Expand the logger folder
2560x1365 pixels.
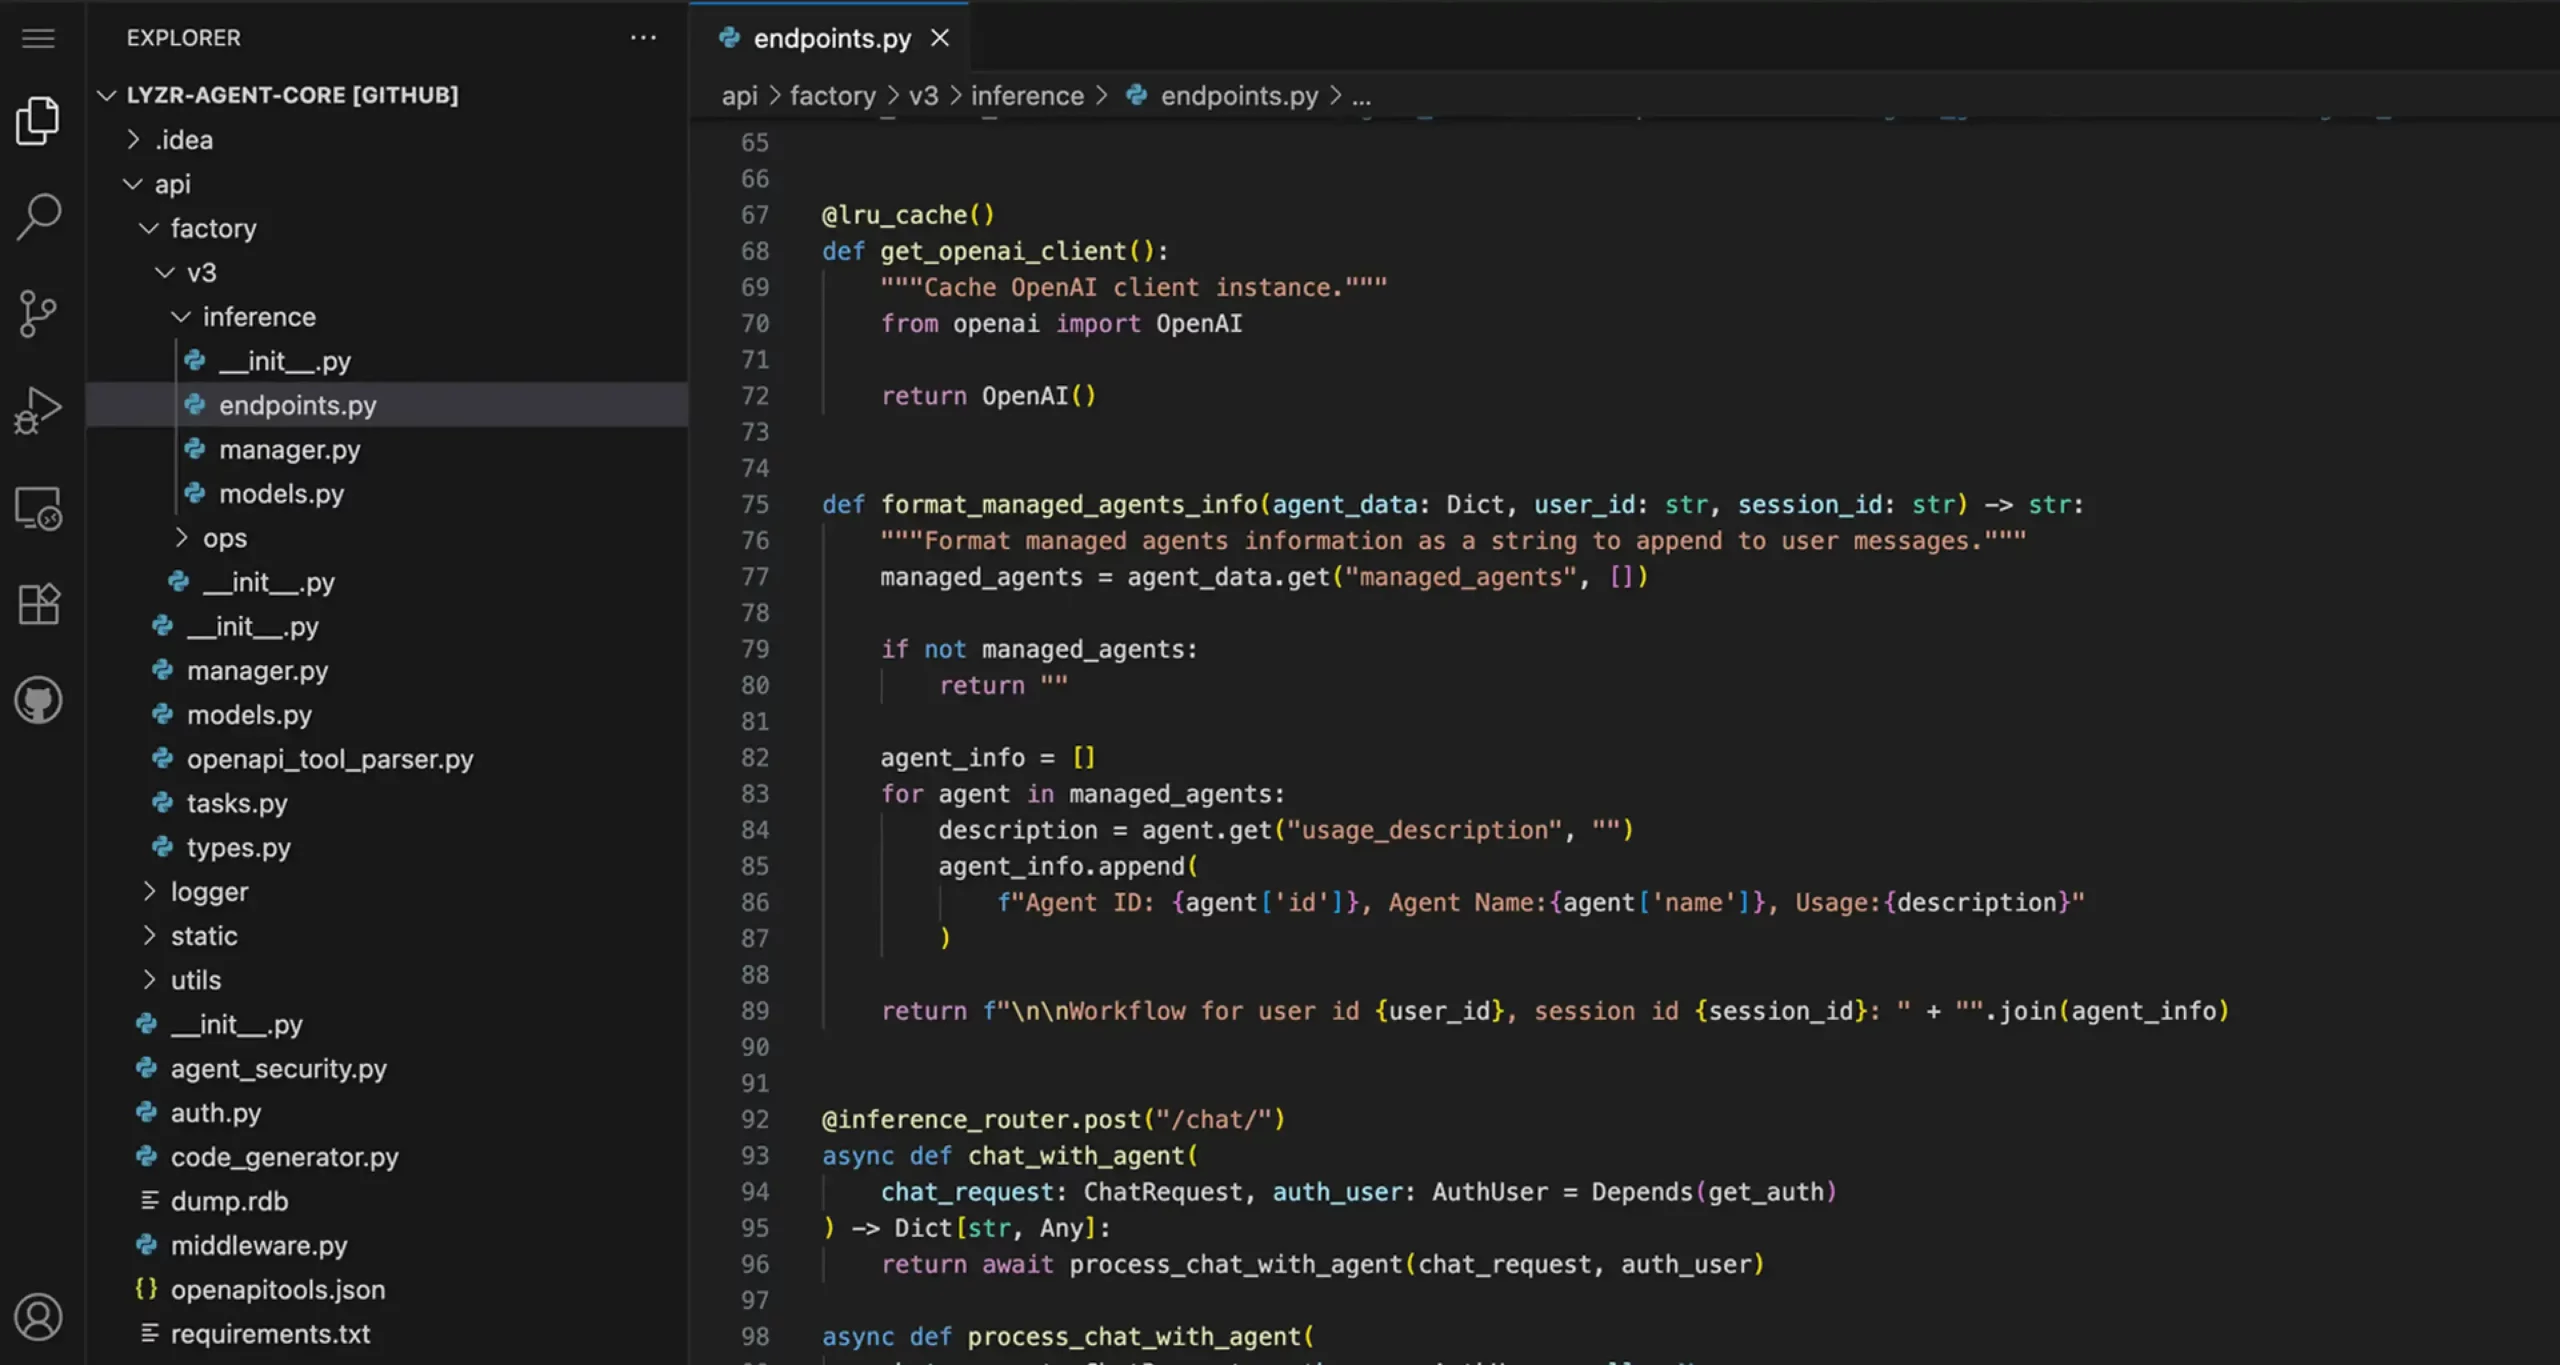click(208, 892)
